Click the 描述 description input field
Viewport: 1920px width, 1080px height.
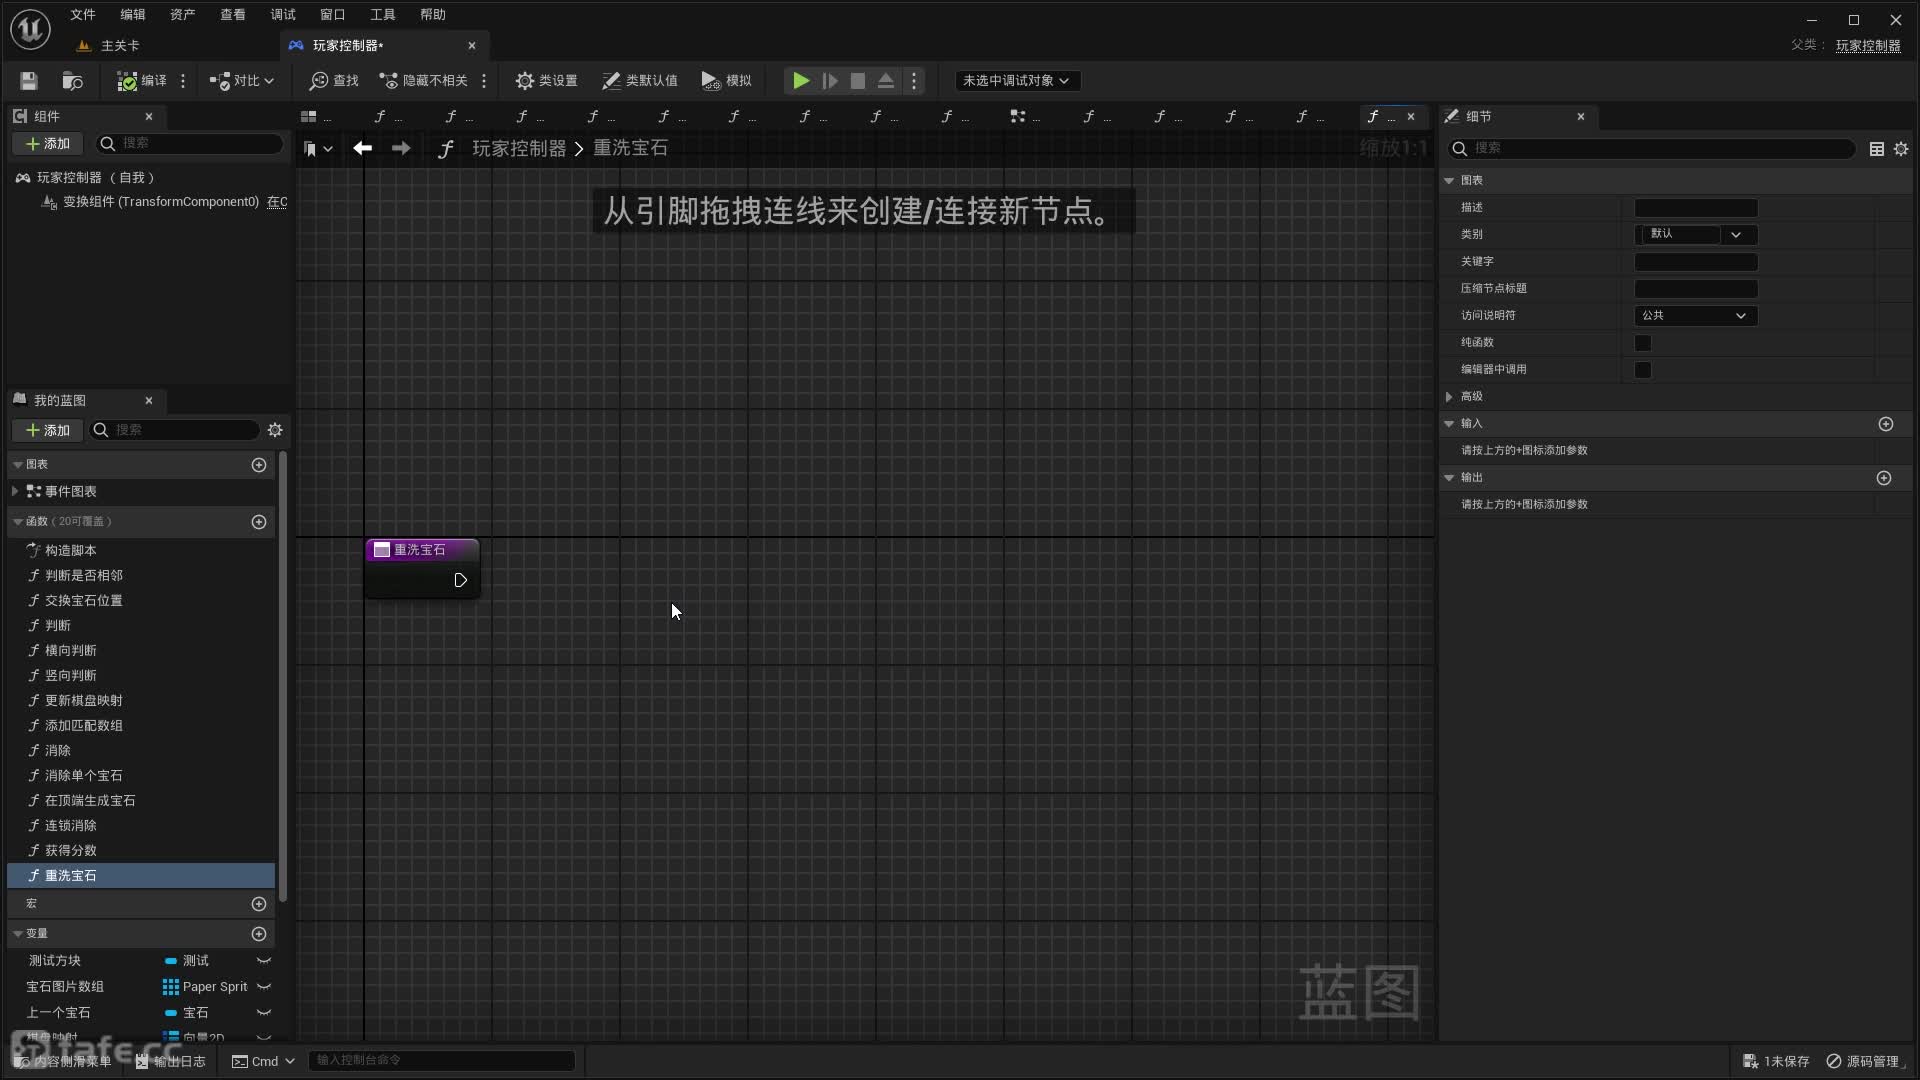tap(1696, 208)
